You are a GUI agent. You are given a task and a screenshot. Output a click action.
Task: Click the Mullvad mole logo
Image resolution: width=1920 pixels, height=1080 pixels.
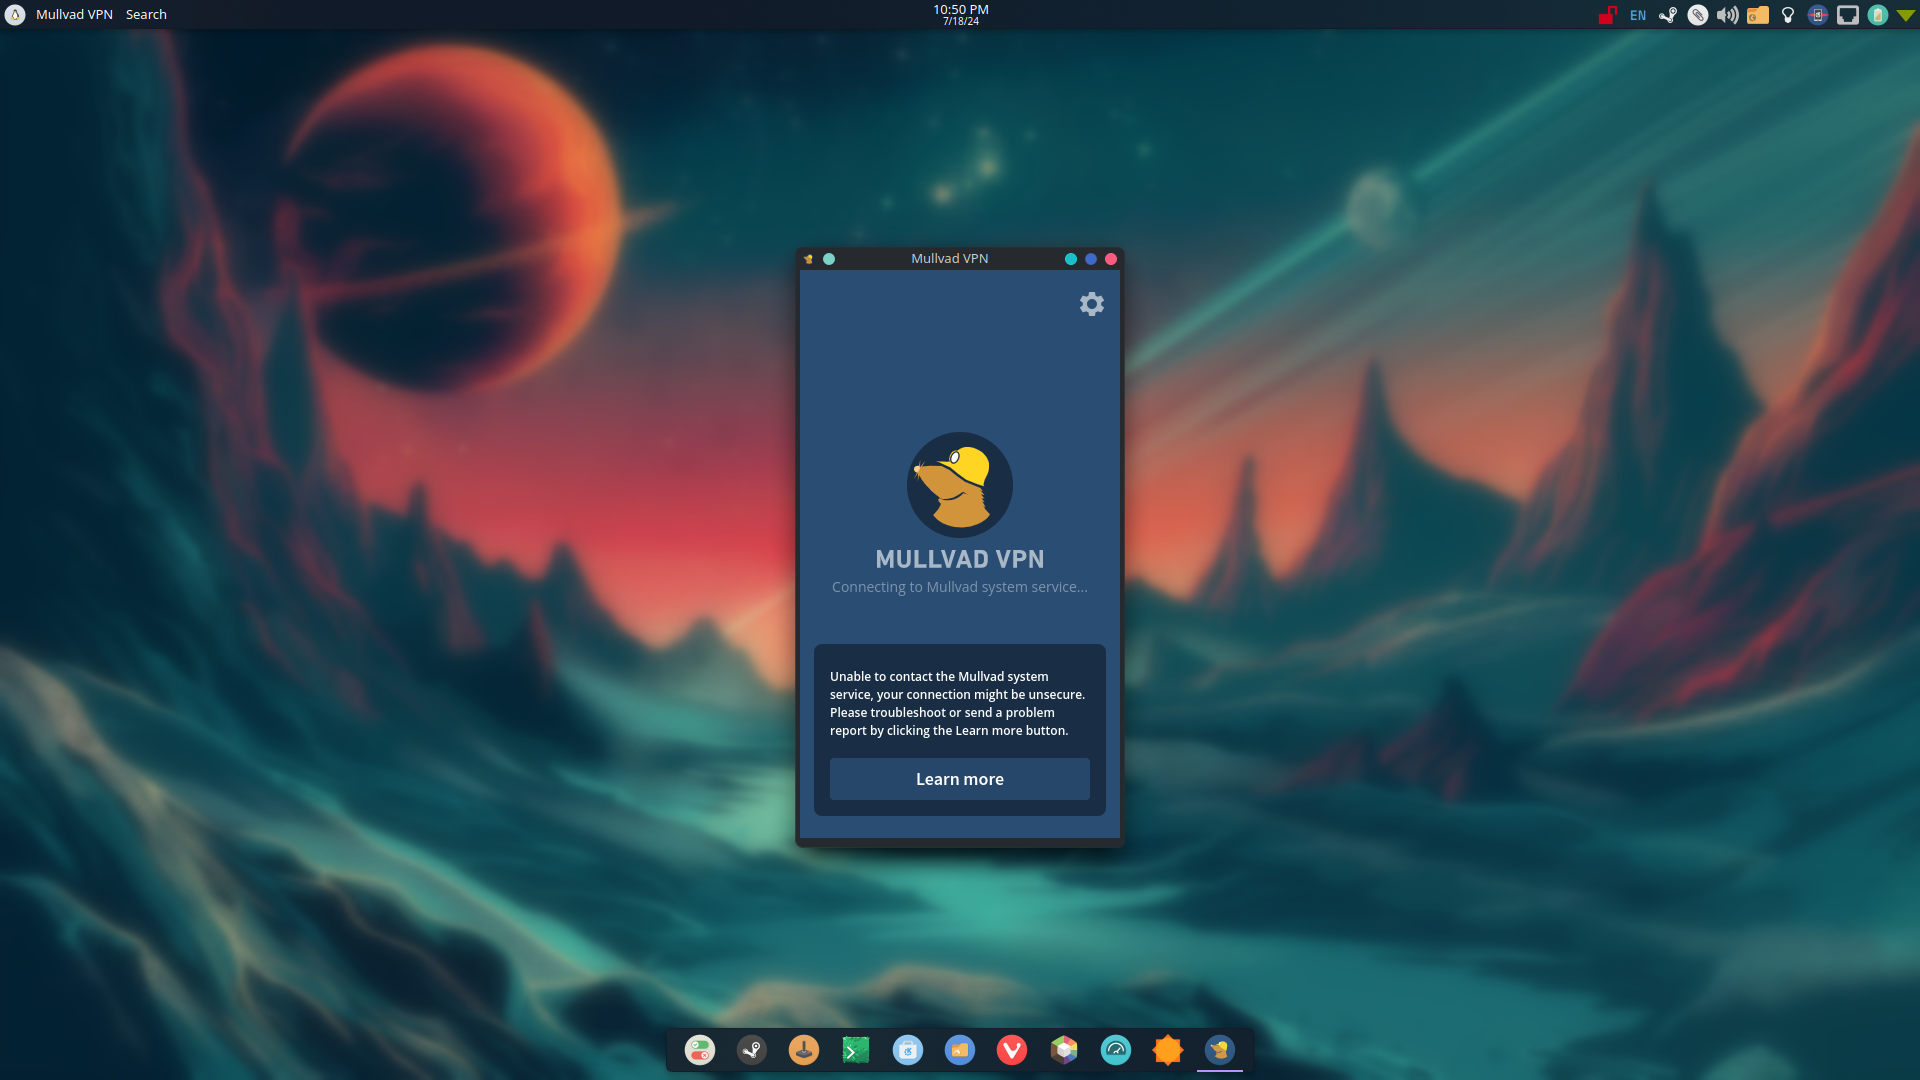[x=959, y=485]
